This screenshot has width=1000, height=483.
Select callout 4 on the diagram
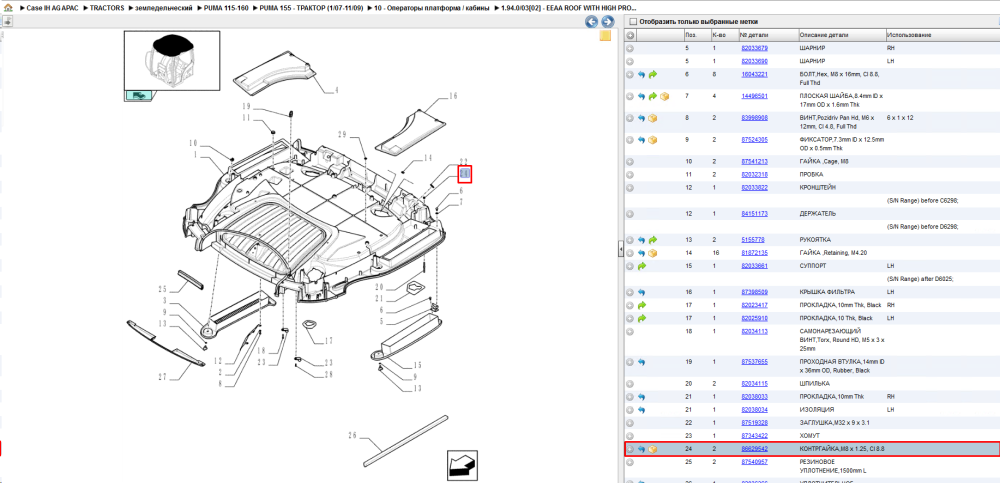click(x=336, y=90)
